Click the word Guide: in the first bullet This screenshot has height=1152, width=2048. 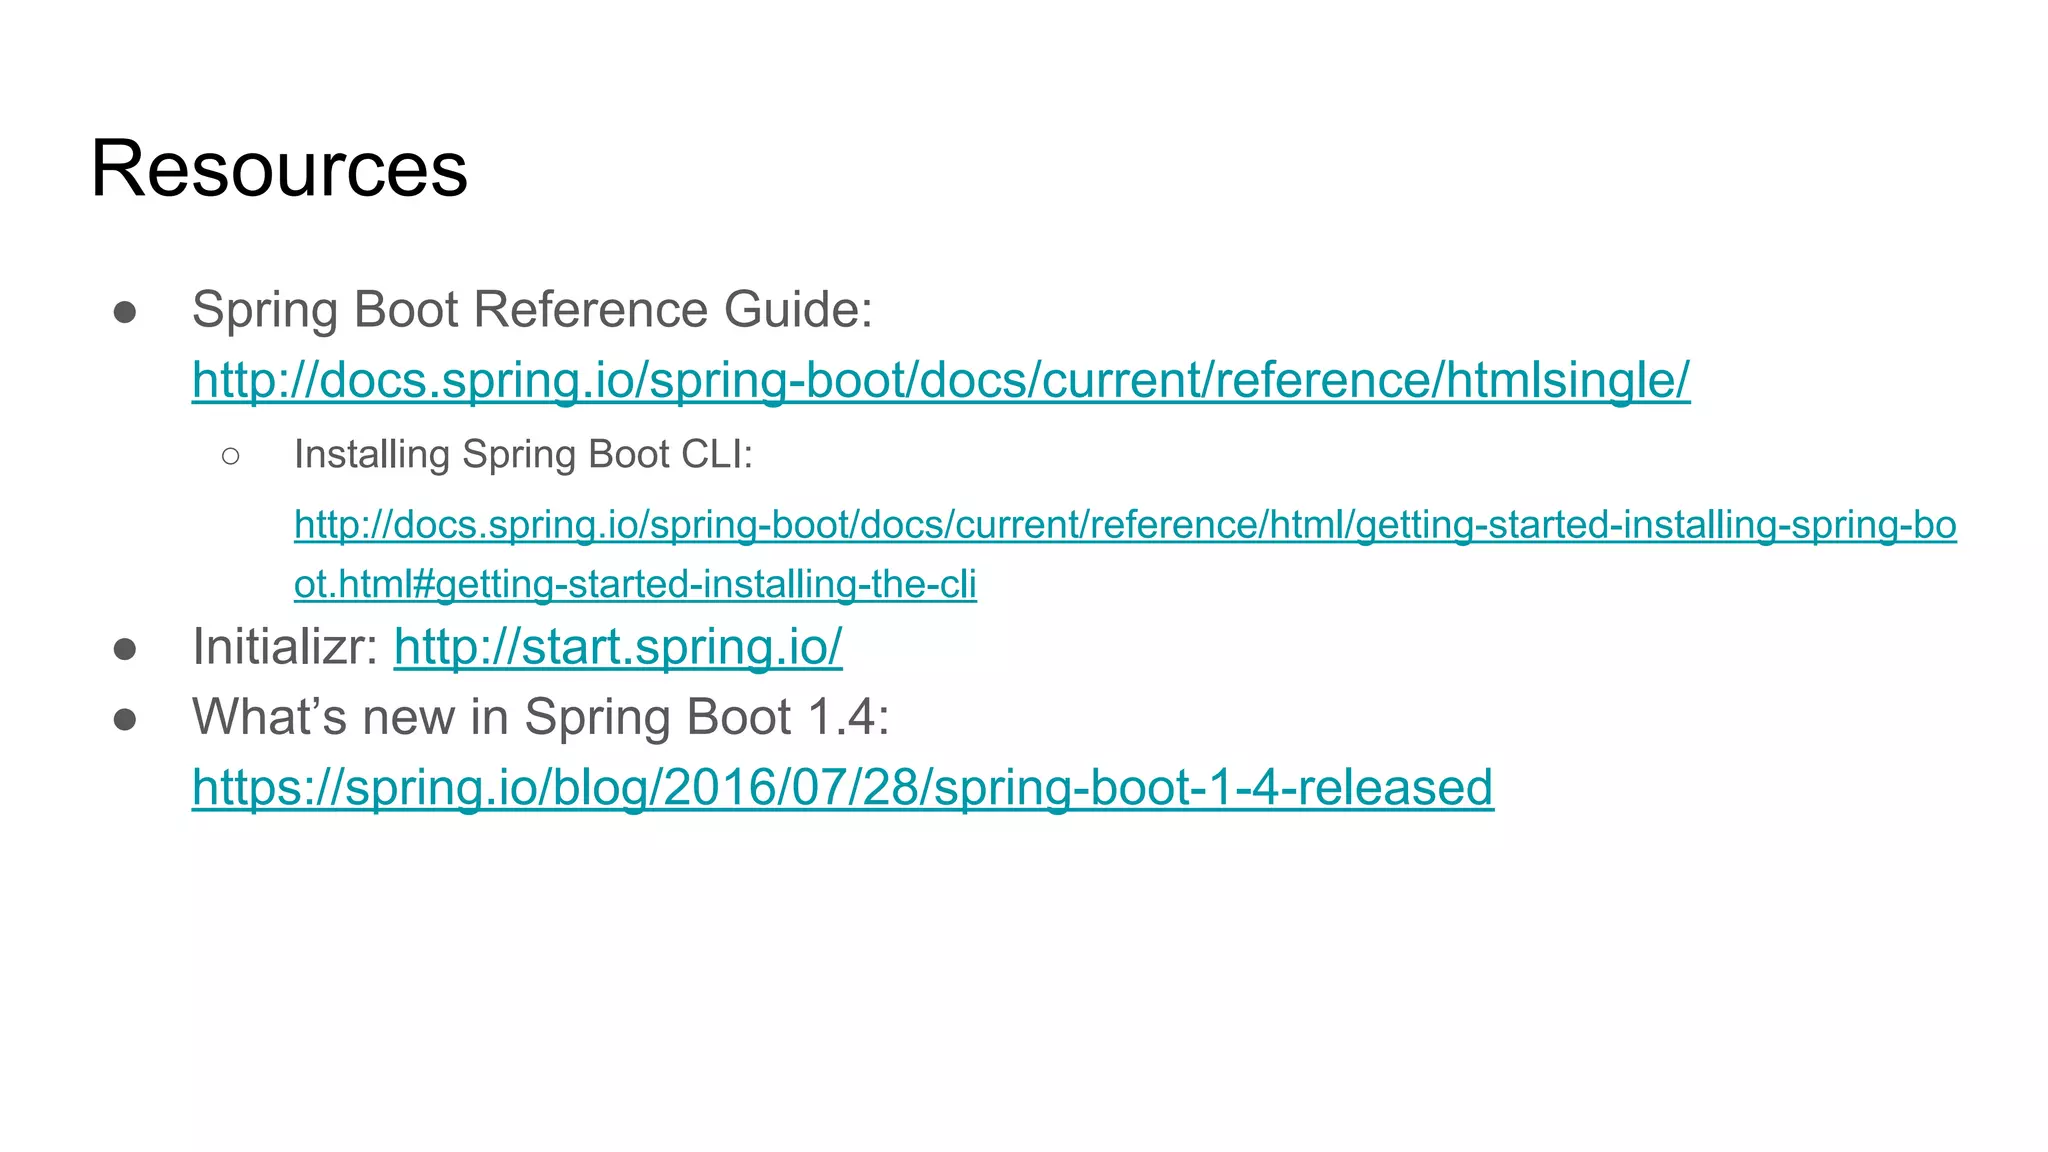point(797,310)
